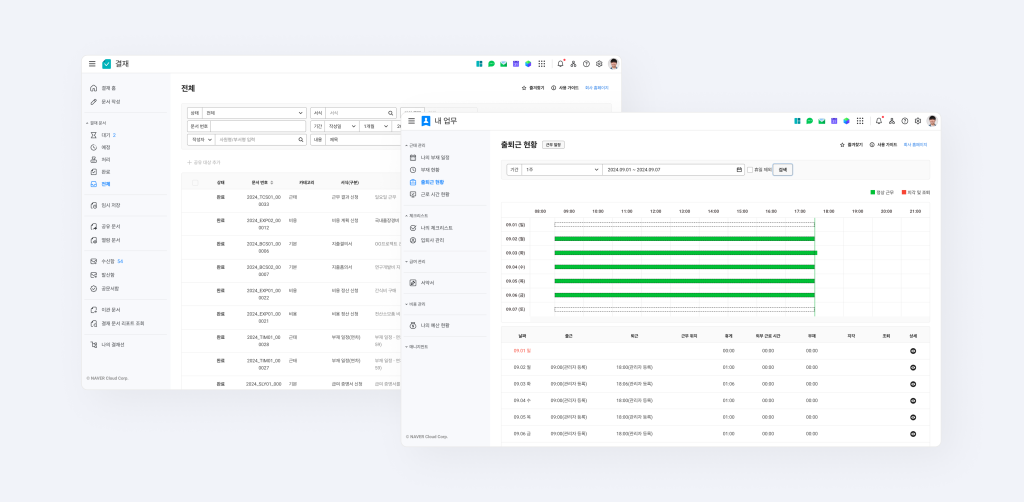Collapse 근태 관리 section in sidebar
Screen dimensions: 1024x502
point(408,145)
